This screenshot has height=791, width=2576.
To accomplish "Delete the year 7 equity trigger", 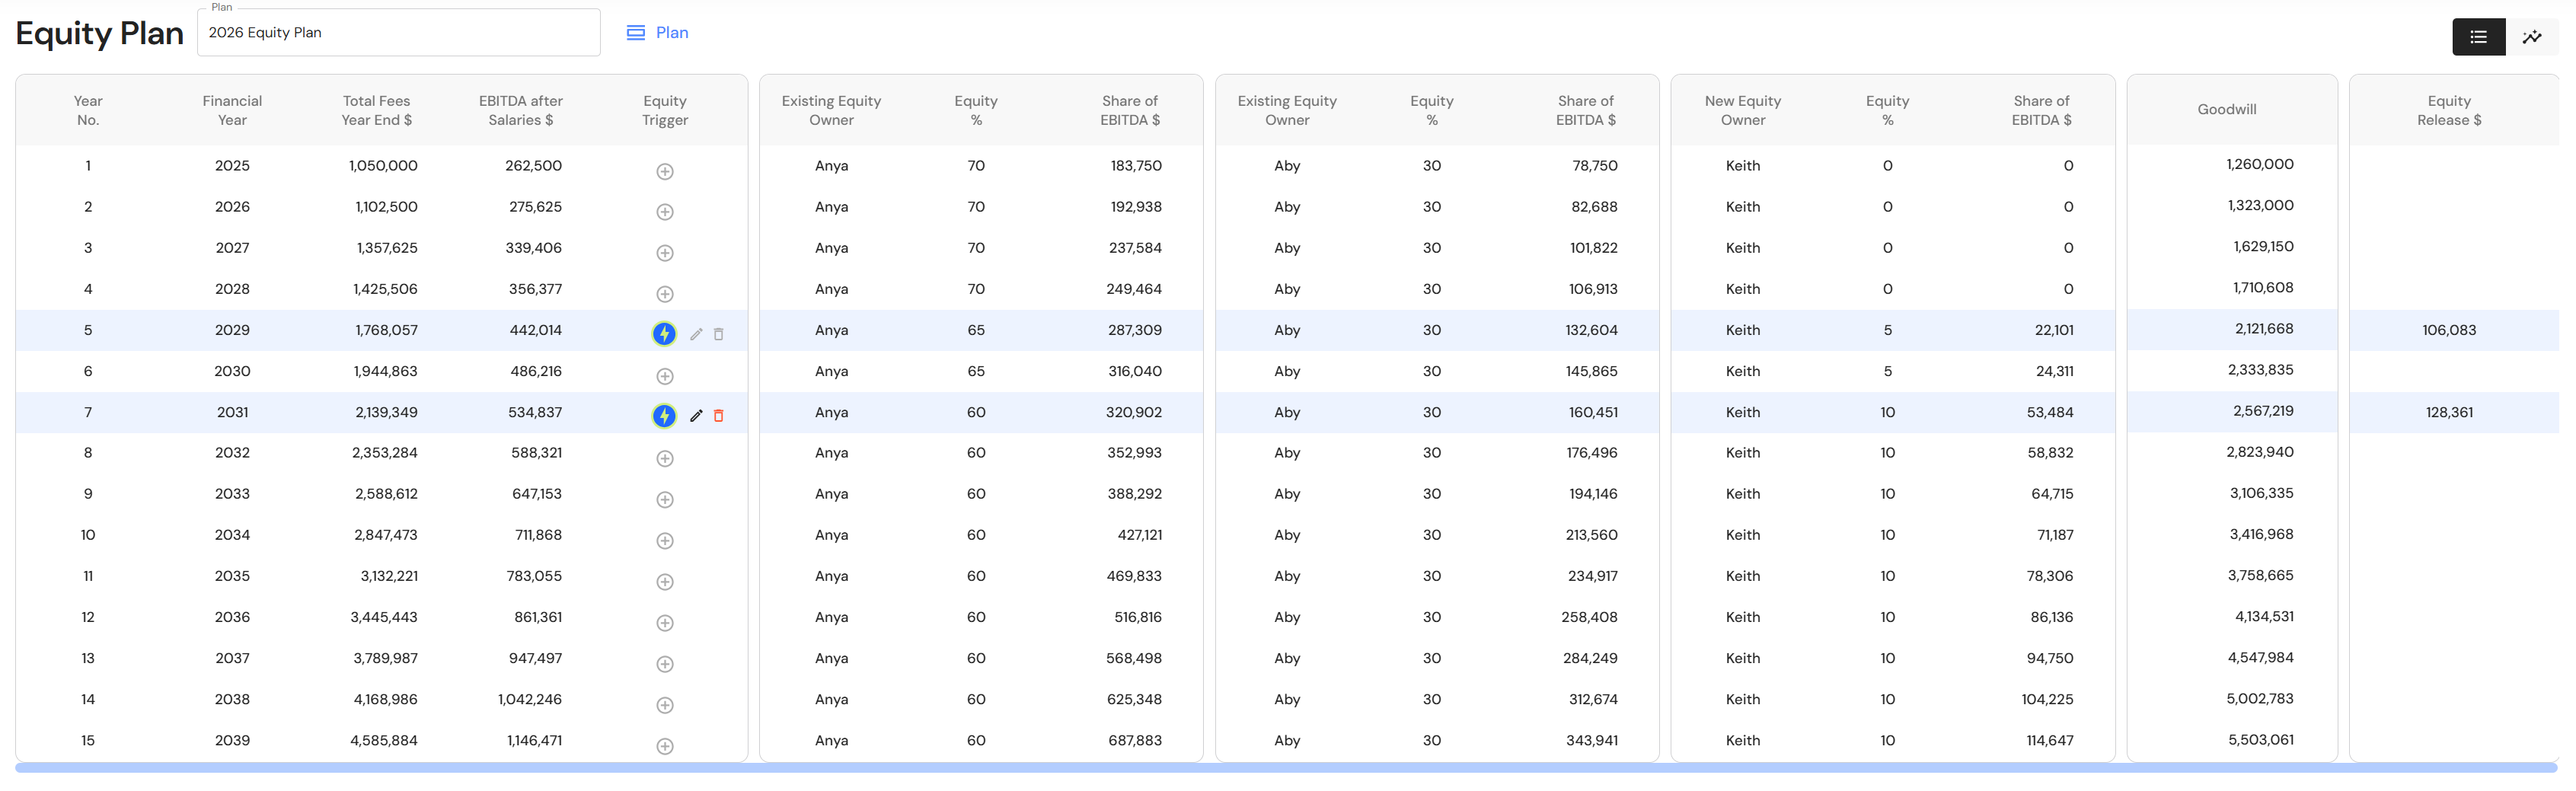I will click(x=718, y=416).
